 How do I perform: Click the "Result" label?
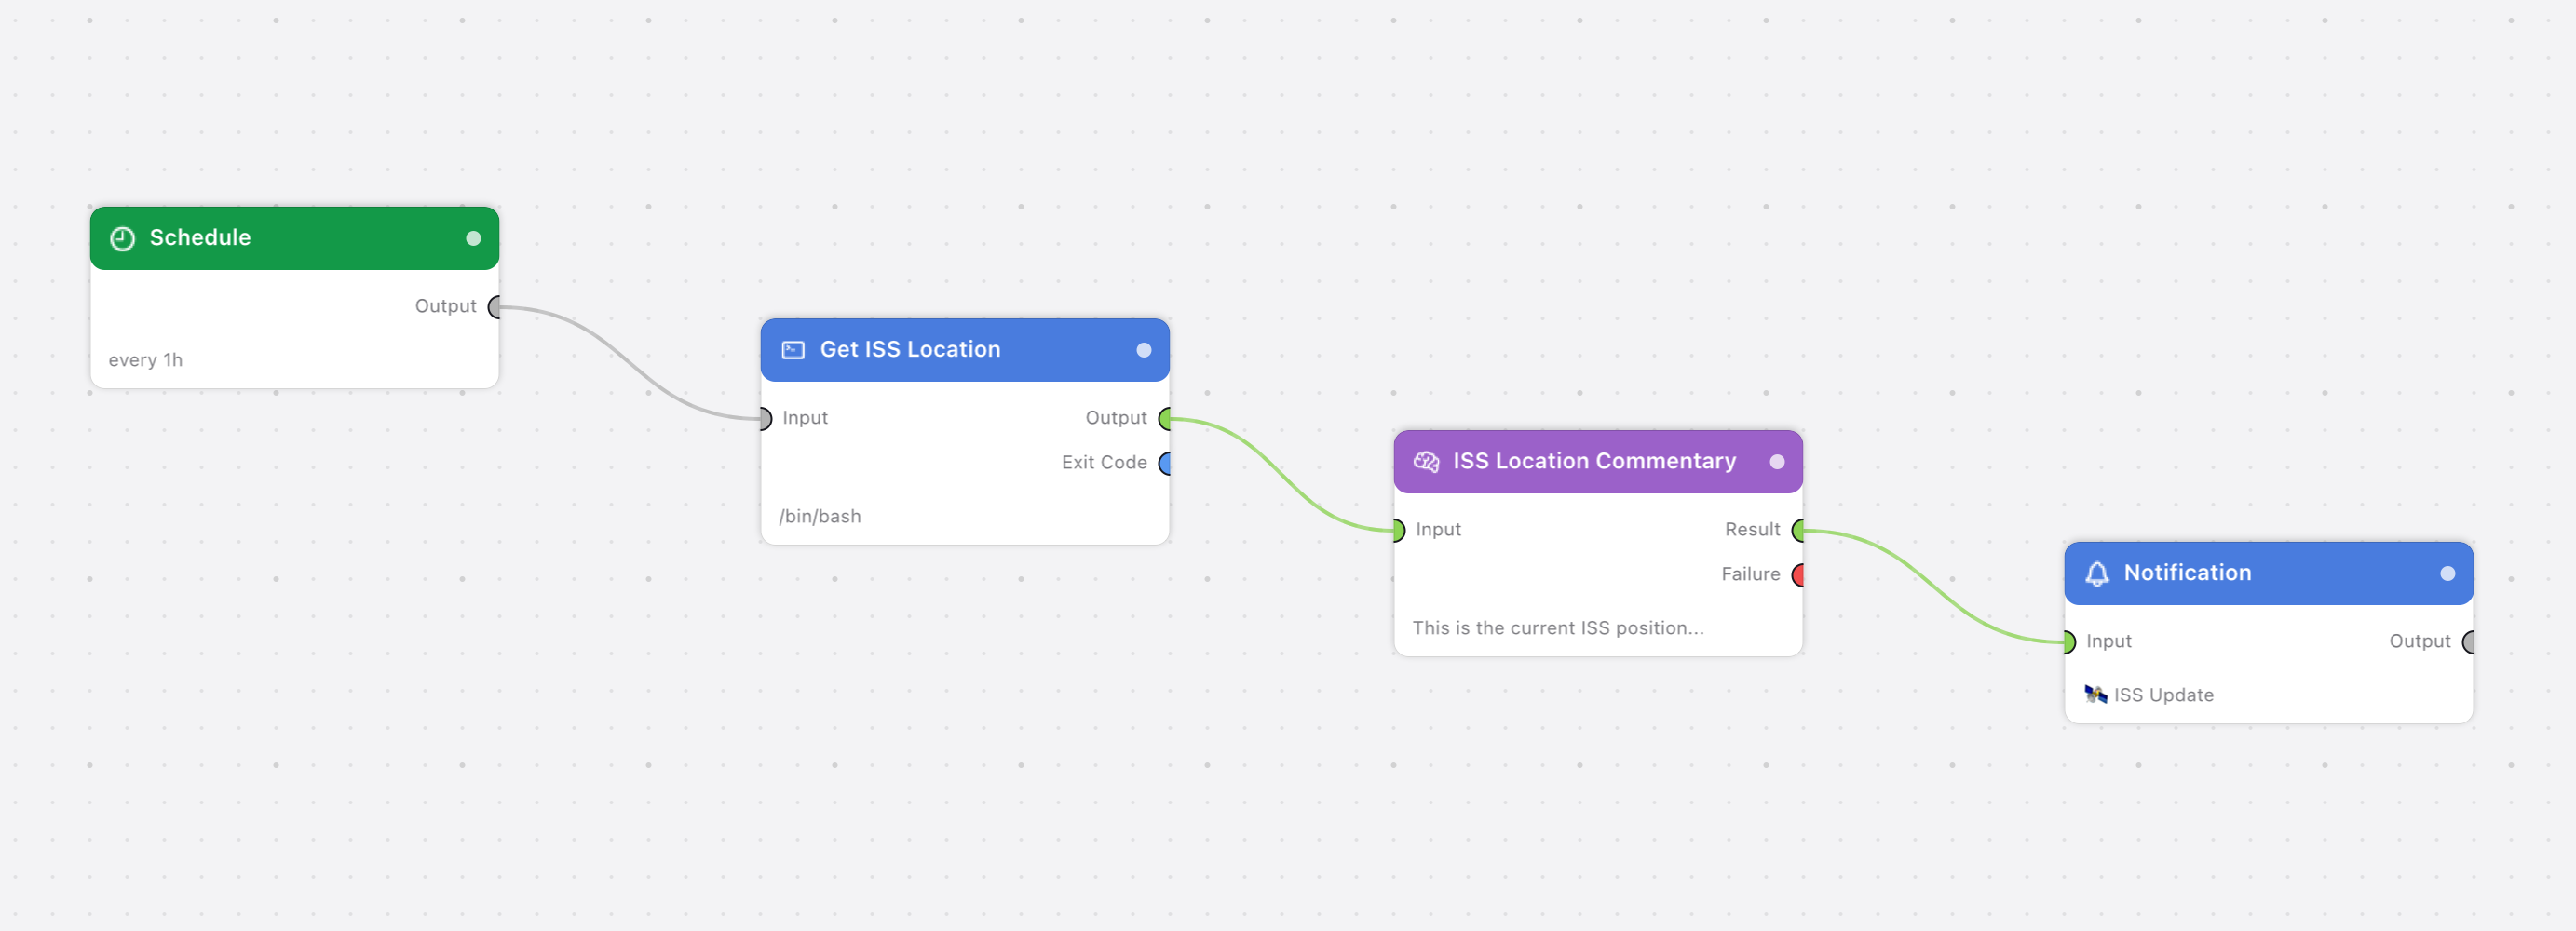[x=1752, y=529]
